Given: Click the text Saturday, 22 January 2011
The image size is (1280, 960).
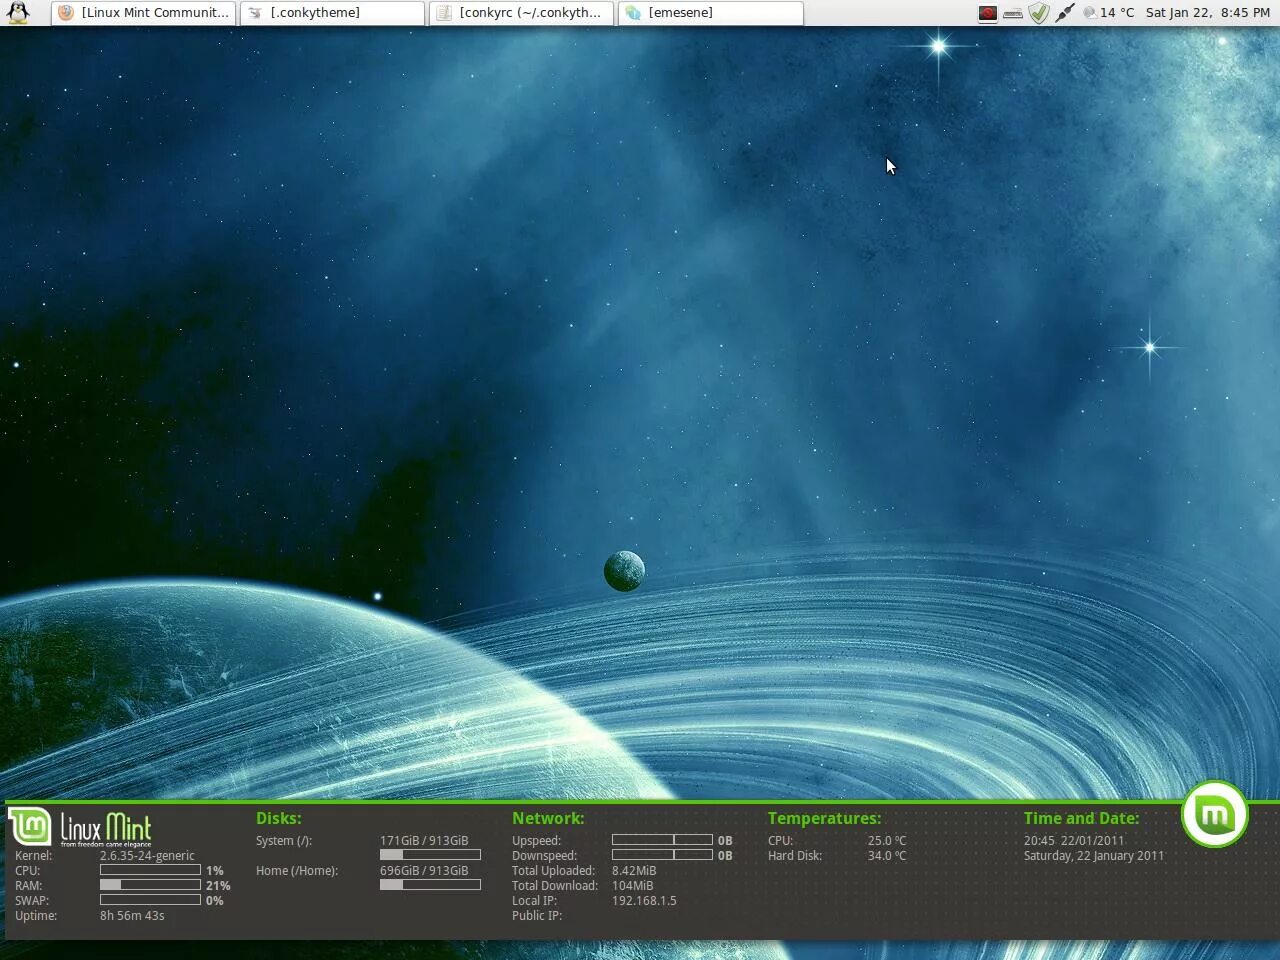Looking at the screenshot, I should pyautogui.click(x=1094, y=856).
